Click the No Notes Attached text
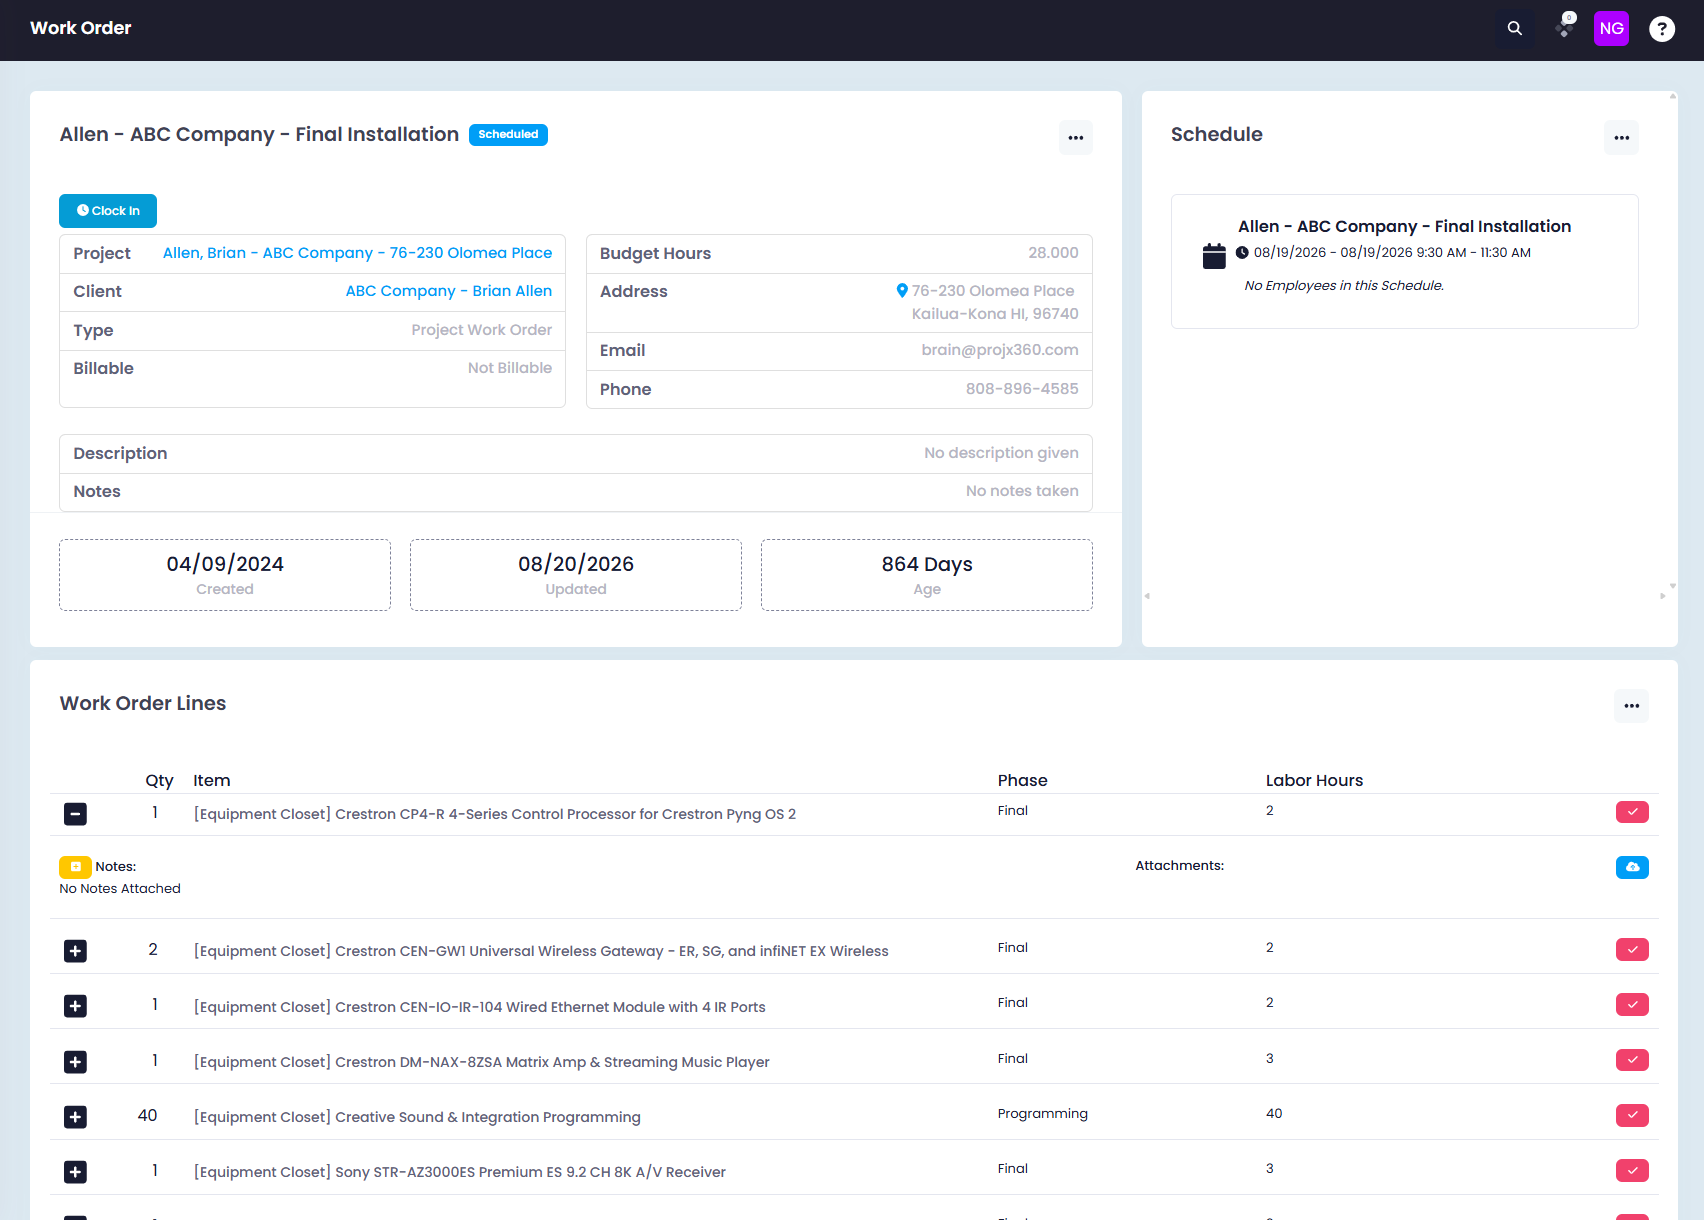Image resolution: width=1704 pixels, height=1220 pixels. pos(120,889)
